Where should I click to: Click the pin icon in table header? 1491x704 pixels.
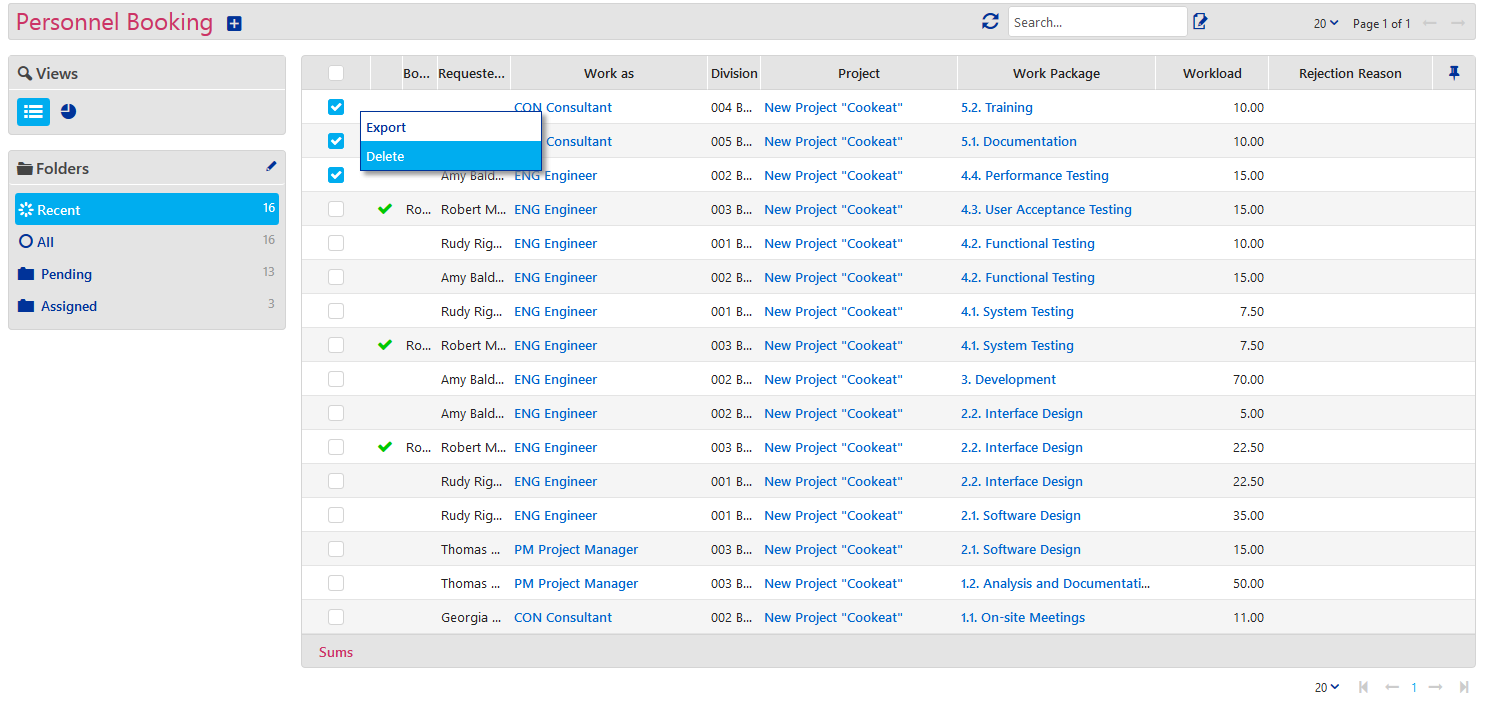(1454, 73)
